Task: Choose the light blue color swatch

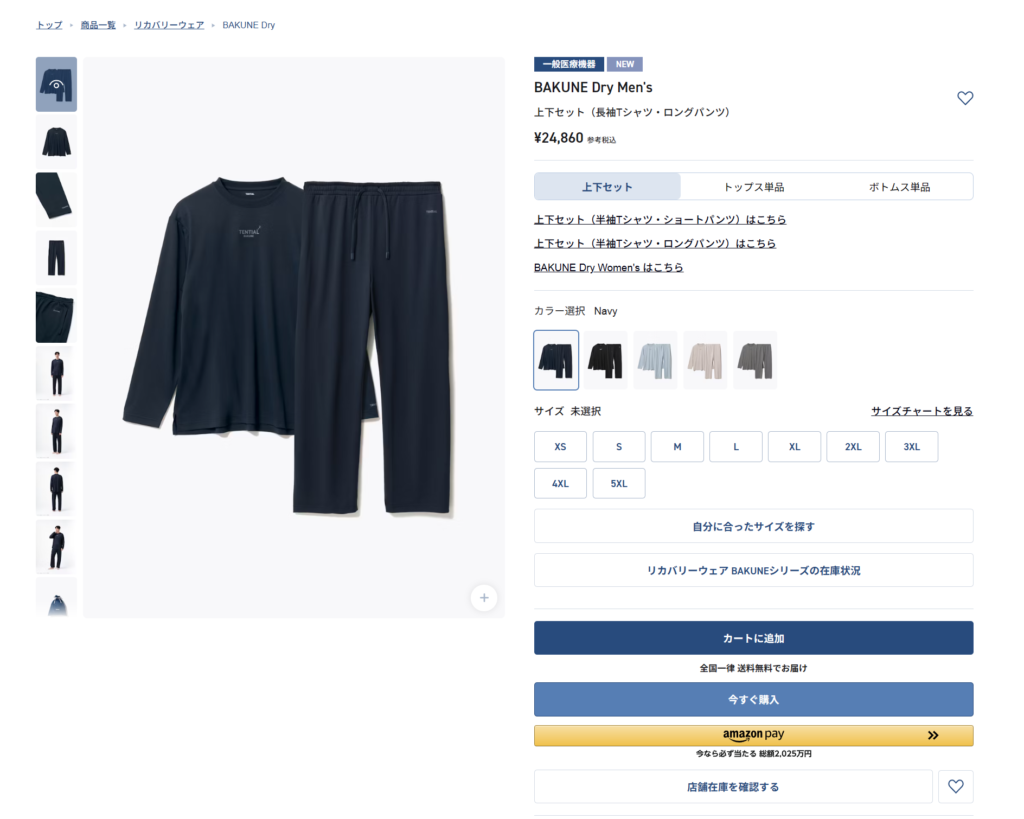Action: tap(655, 360)
